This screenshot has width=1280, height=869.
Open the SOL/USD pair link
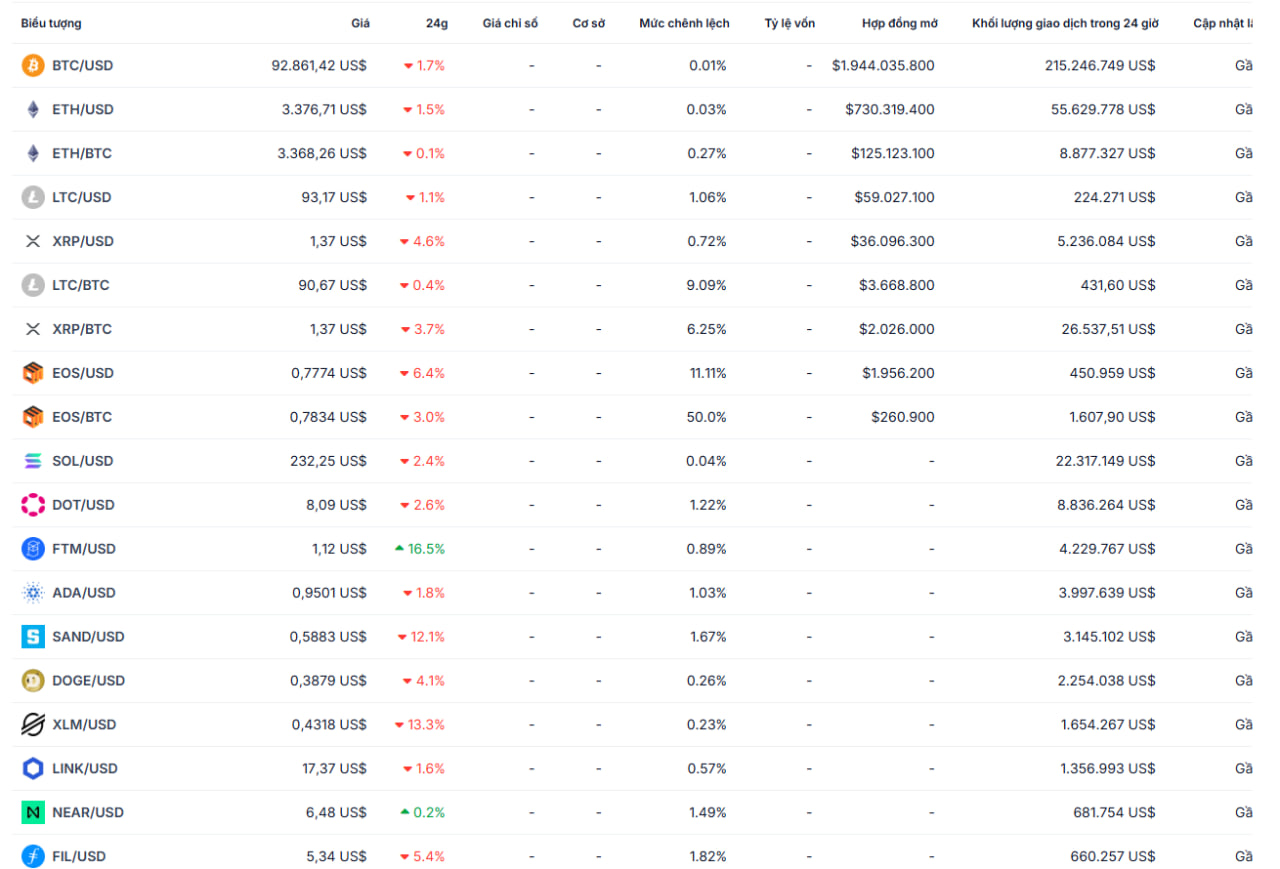[x=83, y=461]
